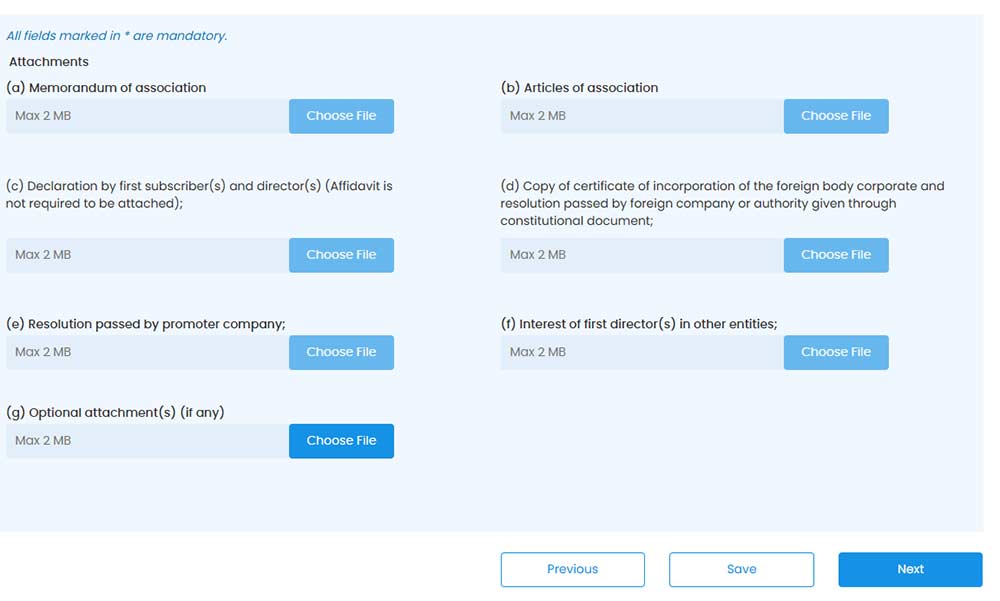Click the Optional attachment(s) (if any) label
Image resolution: width=1000 pixels, height=601 pixels.
click(115, 413)
